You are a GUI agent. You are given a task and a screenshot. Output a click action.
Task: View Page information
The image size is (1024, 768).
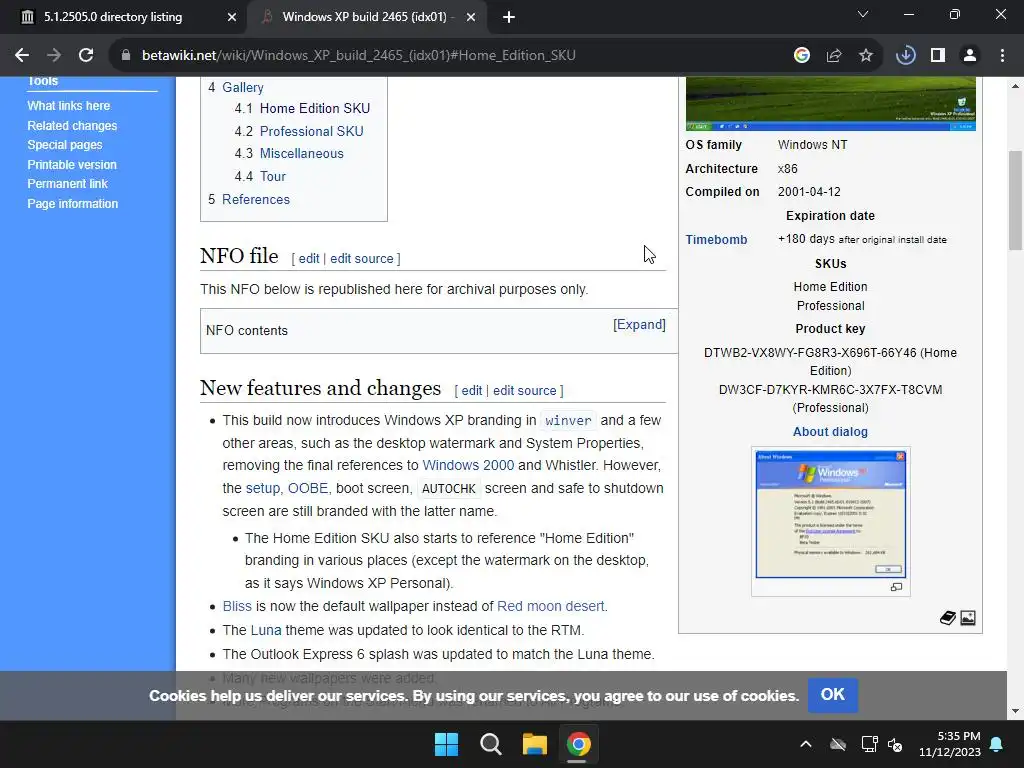point(72,204)
